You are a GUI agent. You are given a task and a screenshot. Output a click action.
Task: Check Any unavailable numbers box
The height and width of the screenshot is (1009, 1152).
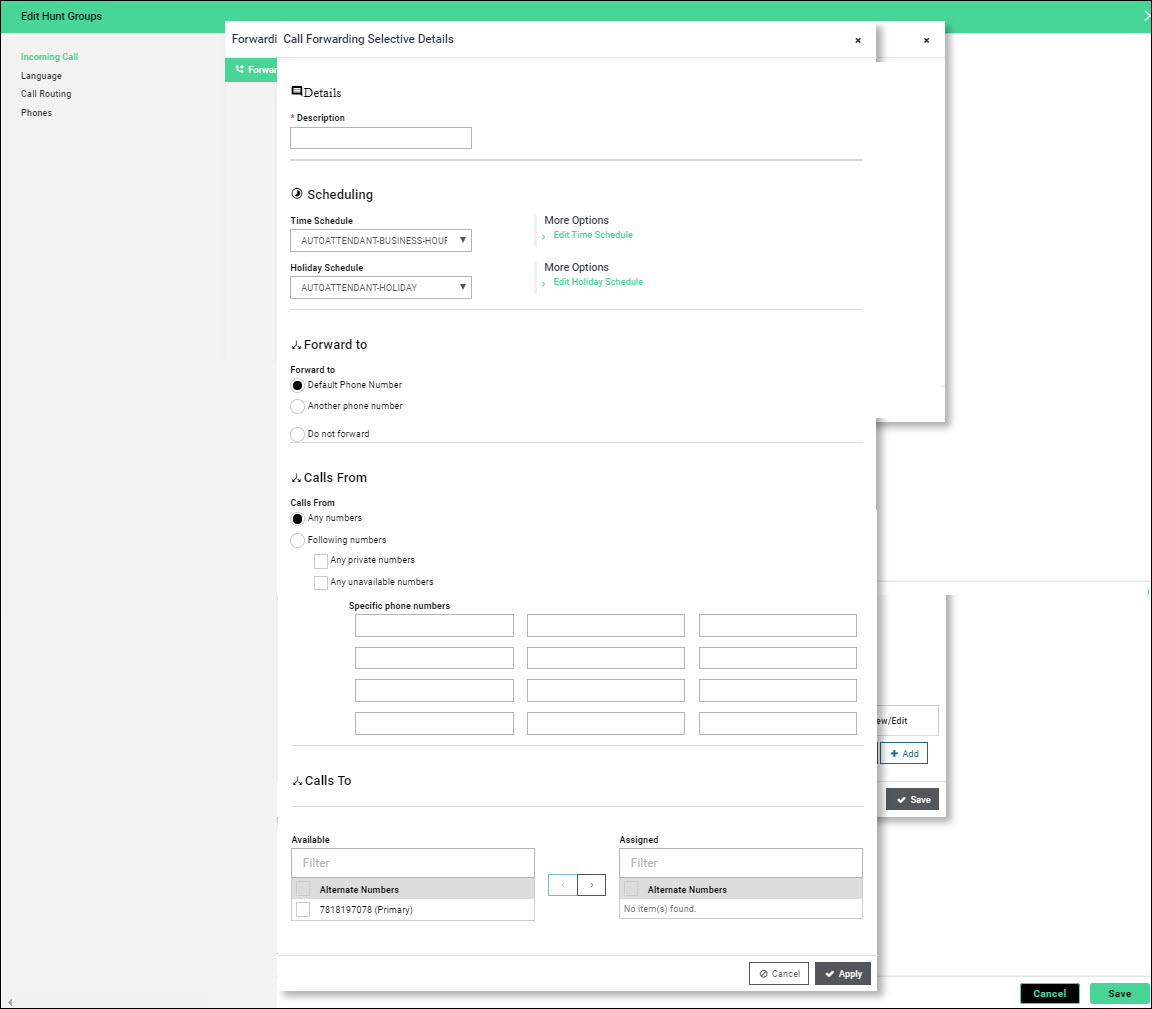point(321,583)
